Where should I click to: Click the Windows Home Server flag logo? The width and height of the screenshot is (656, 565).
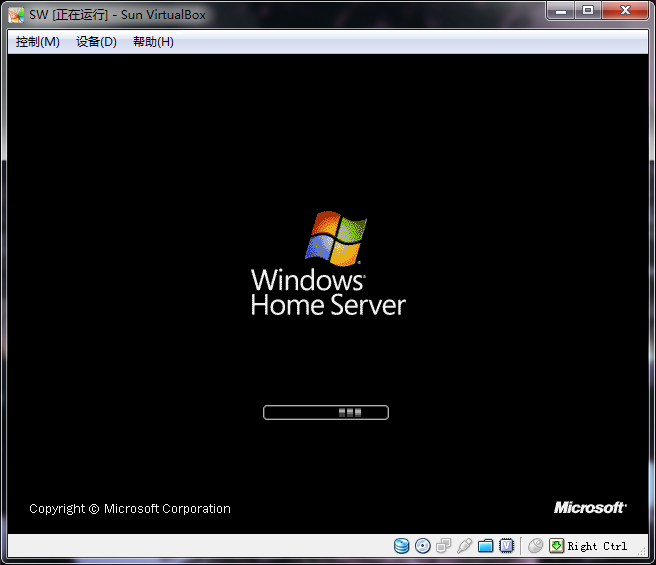coord(336,239)
